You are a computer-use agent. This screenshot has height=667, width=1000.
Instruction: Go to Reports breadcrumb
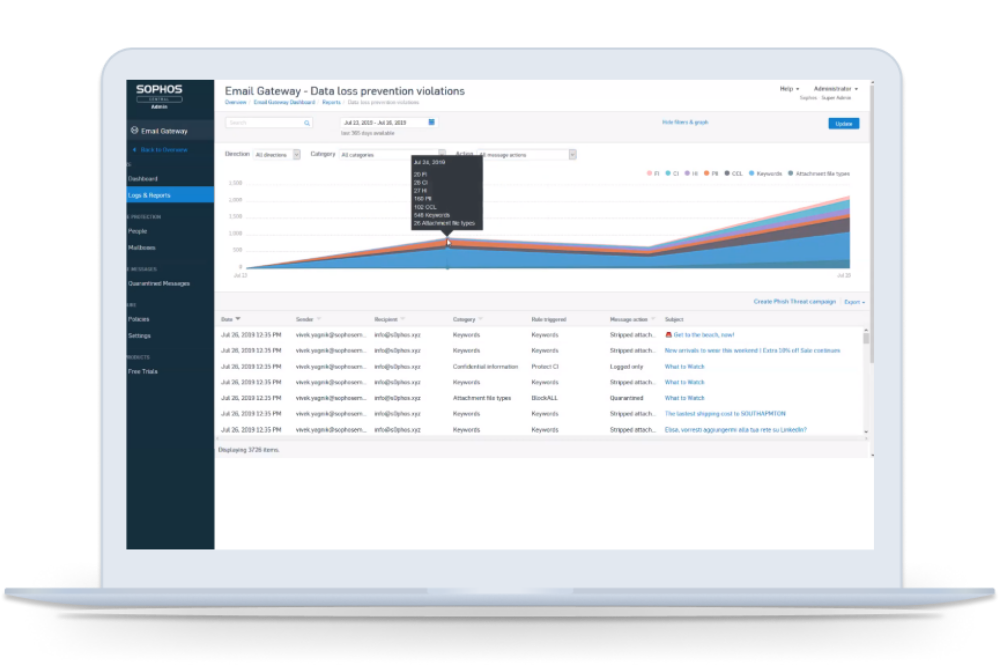tap(331, 102)
